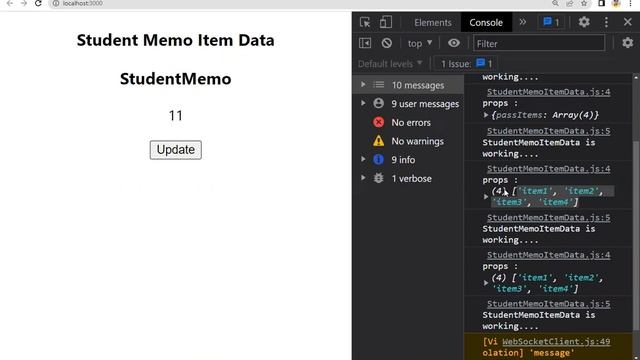Image resolution: width=640 pixels, height=360 pixels.
Task: Clear the console with the clear icon
Action: click(x=387, y=43)
